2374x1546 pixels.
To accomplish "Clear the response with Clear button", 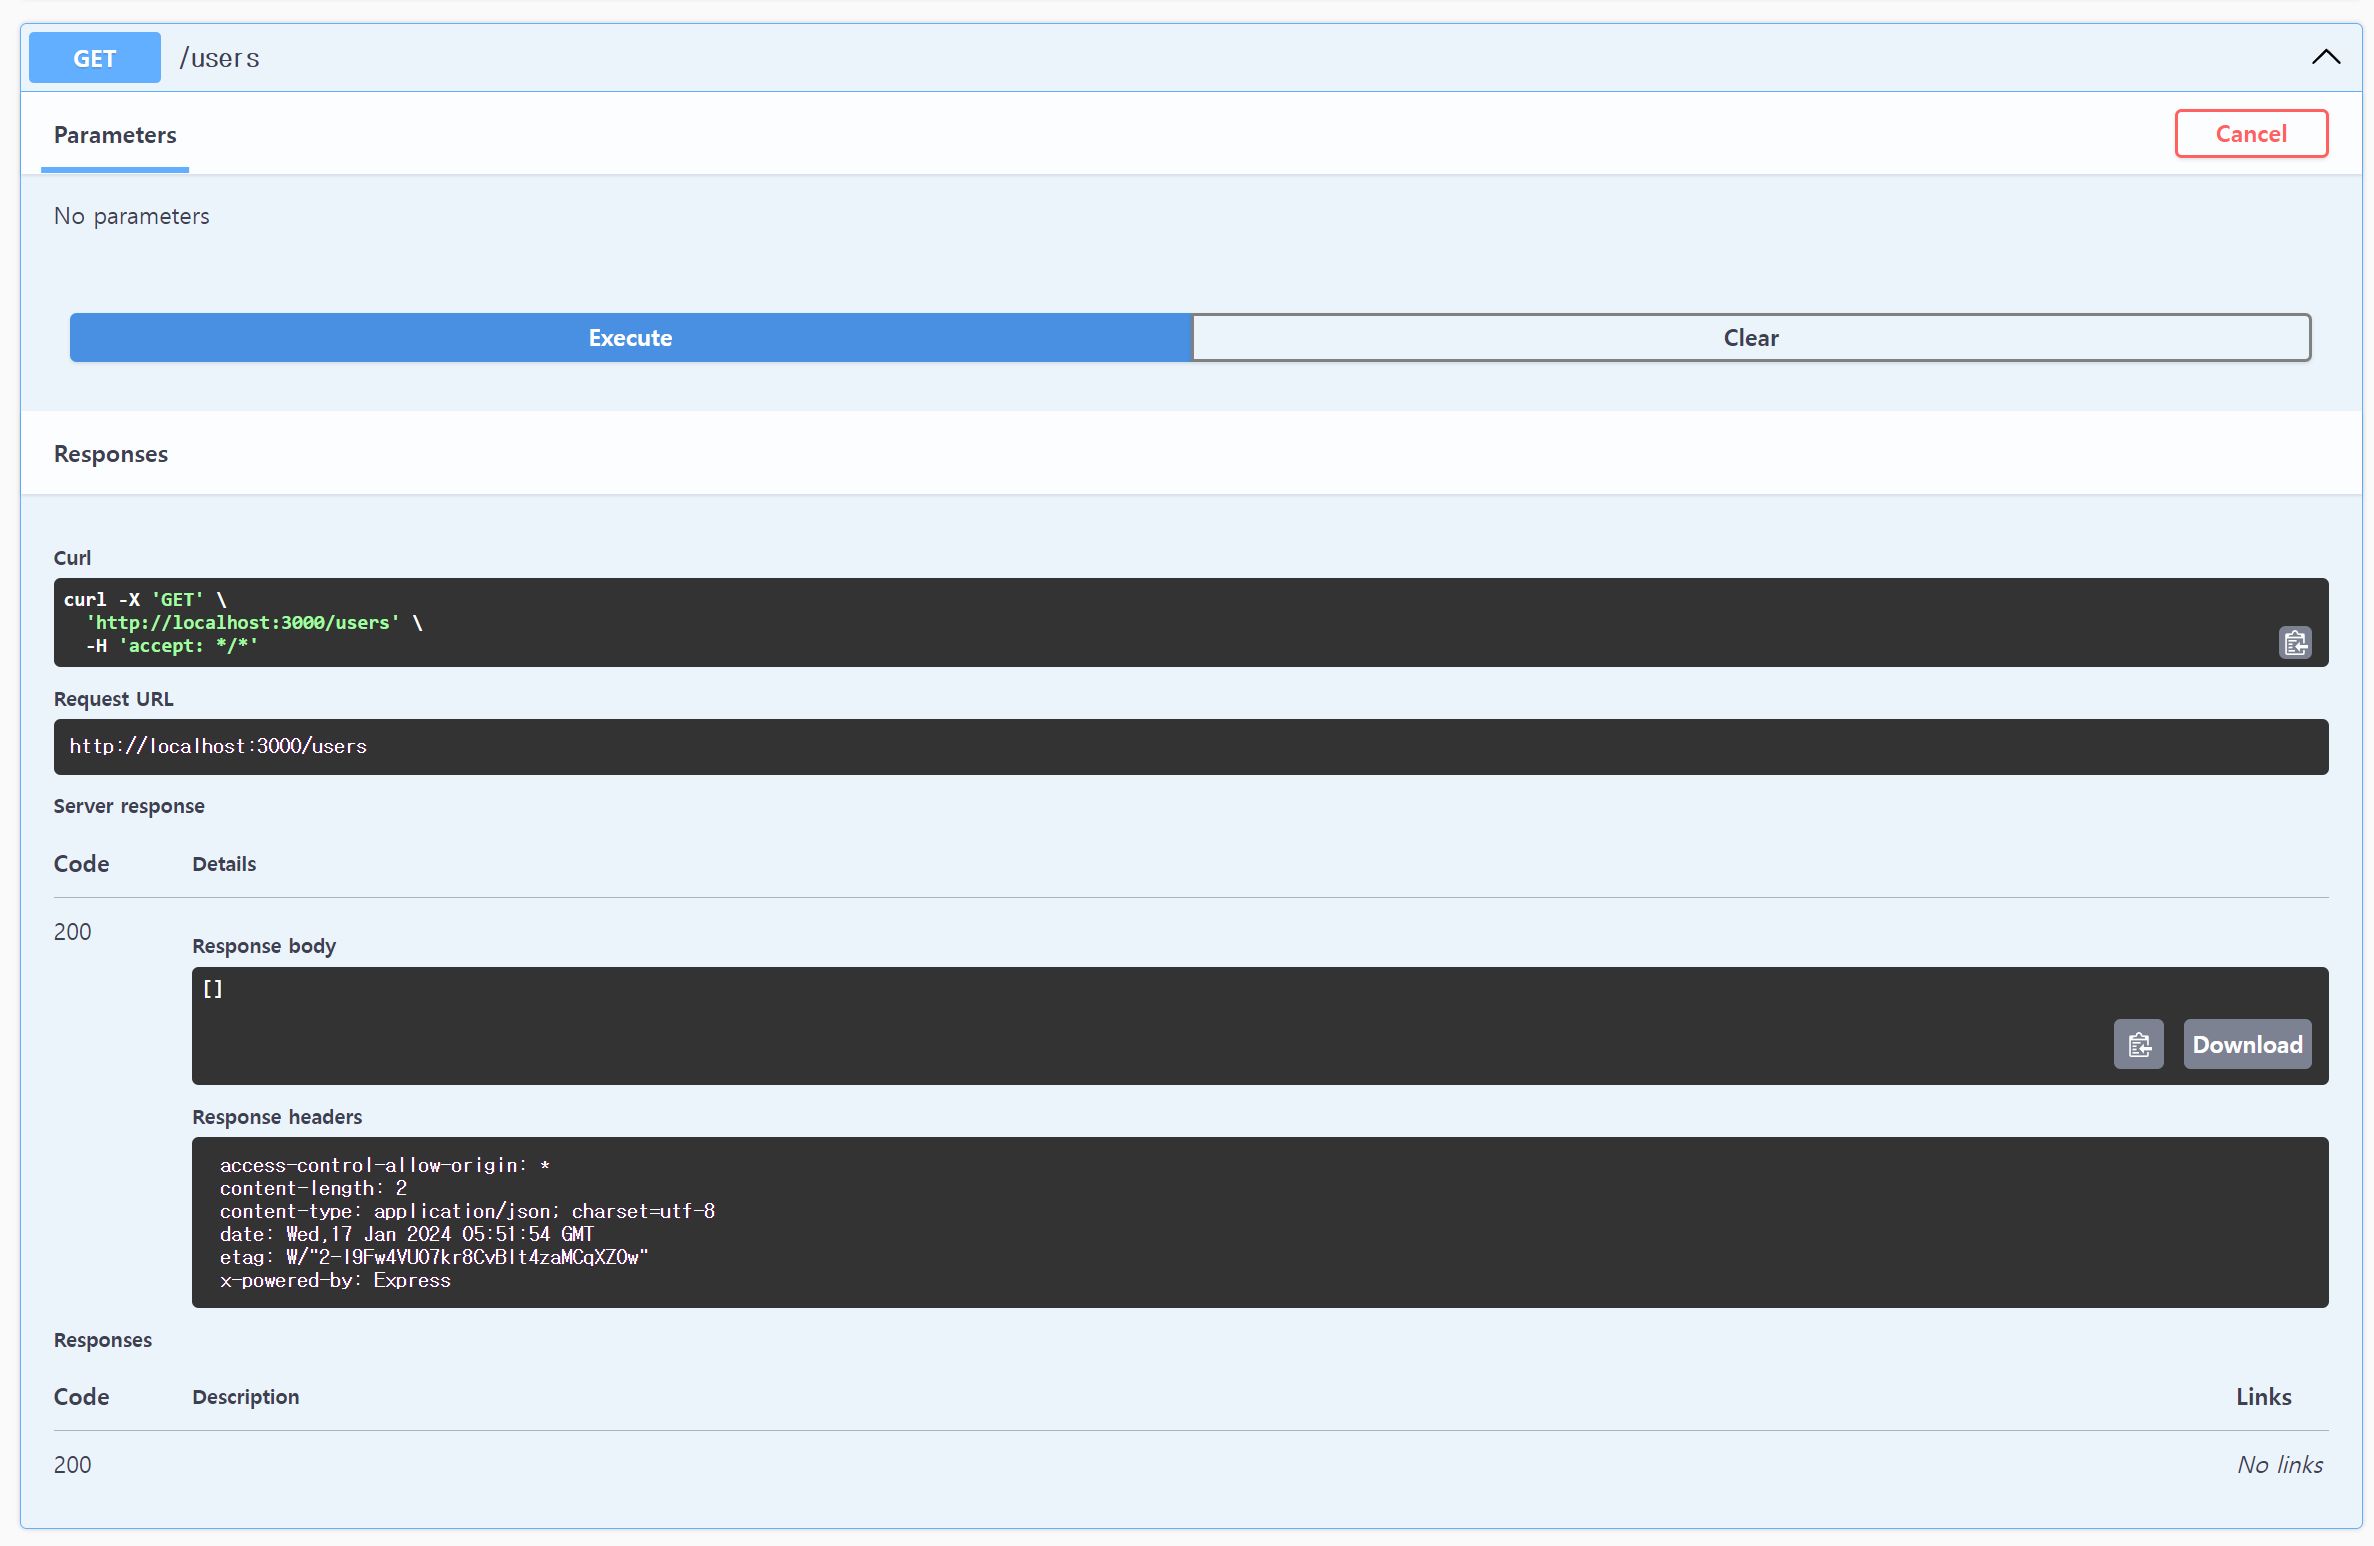I will [1750, 338].
